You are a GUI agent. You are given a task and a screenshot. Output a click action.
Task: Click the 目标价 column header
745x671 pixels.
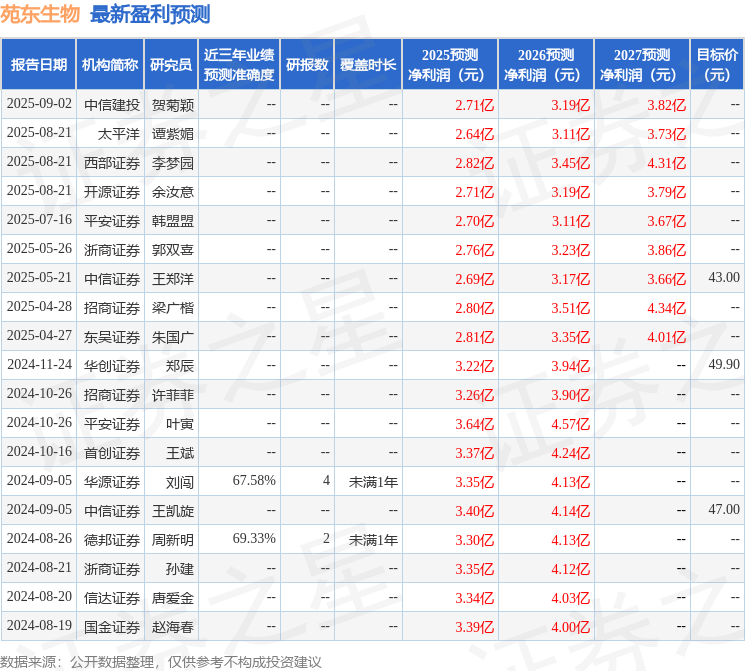[717, 65]
